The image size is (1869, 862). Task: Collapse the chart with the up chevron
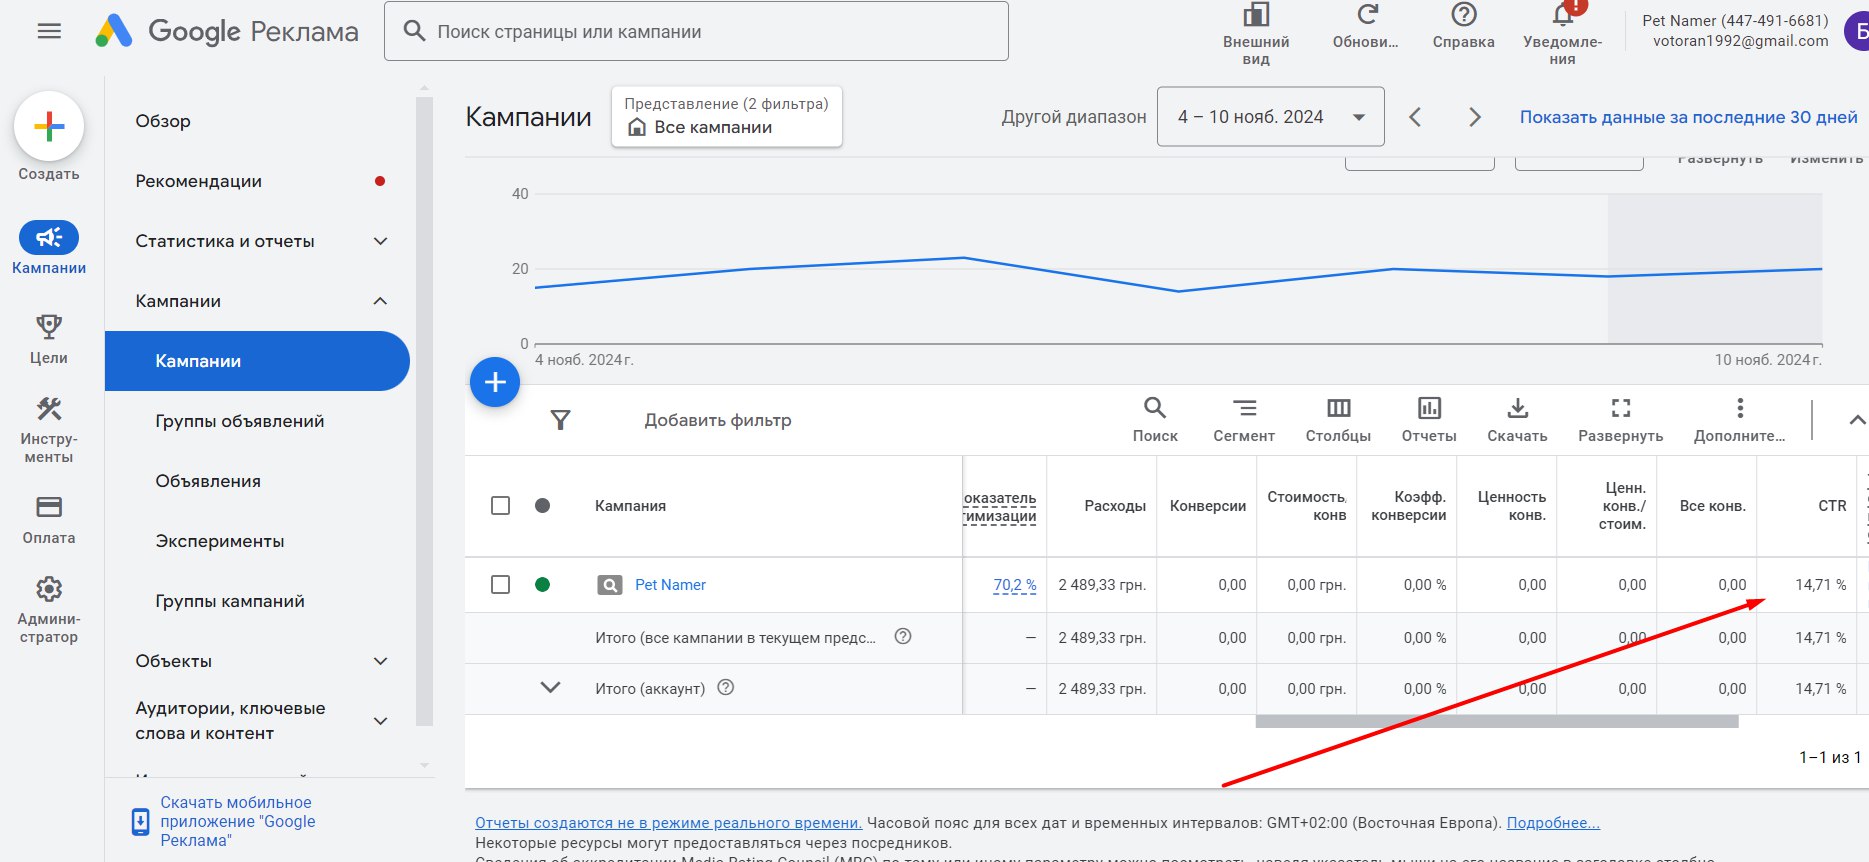coord(1857,420)
